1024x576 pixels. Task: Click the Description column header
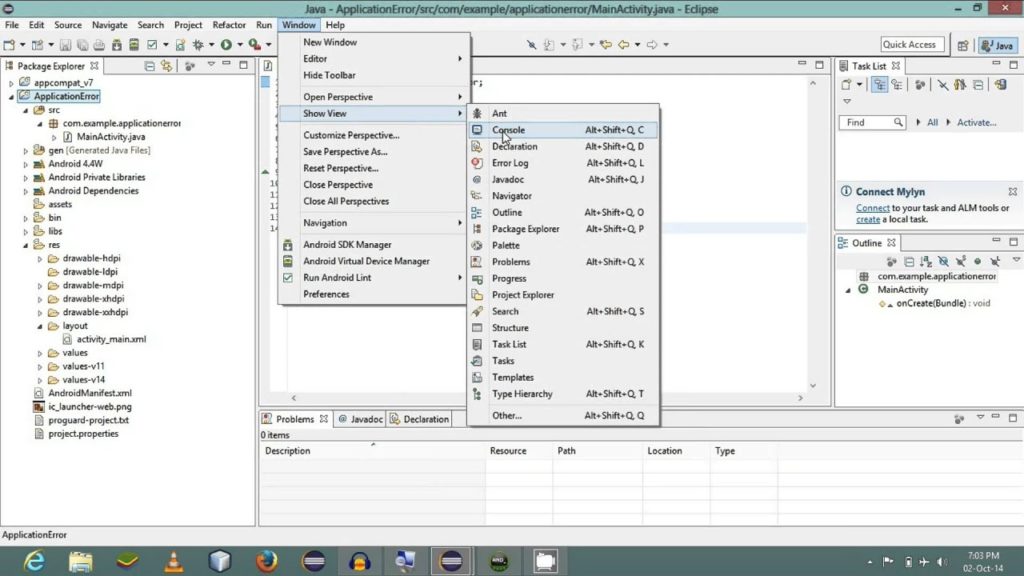click(372, 451)
